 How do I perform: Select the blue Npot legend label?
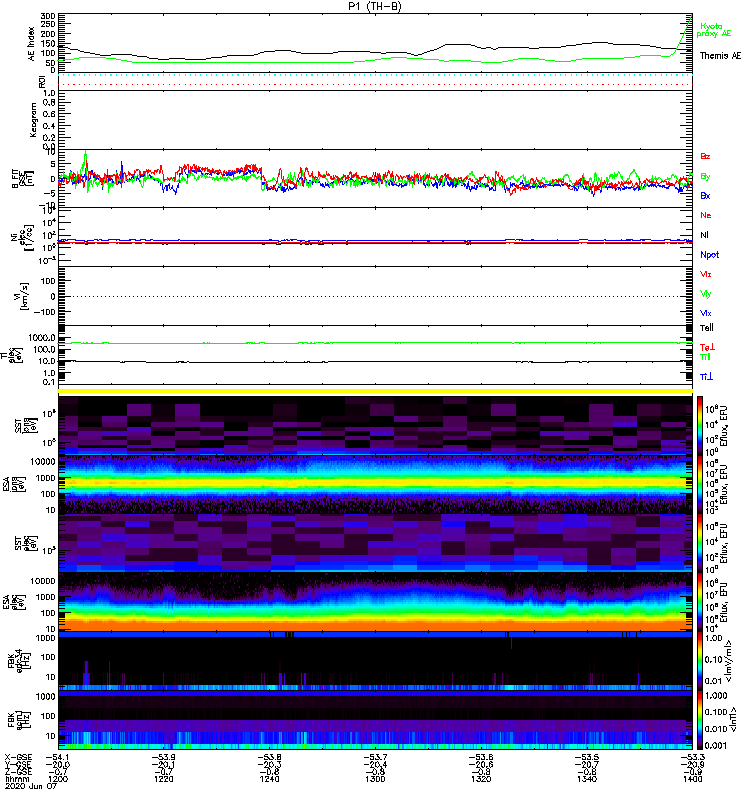(x=710, y=255)
